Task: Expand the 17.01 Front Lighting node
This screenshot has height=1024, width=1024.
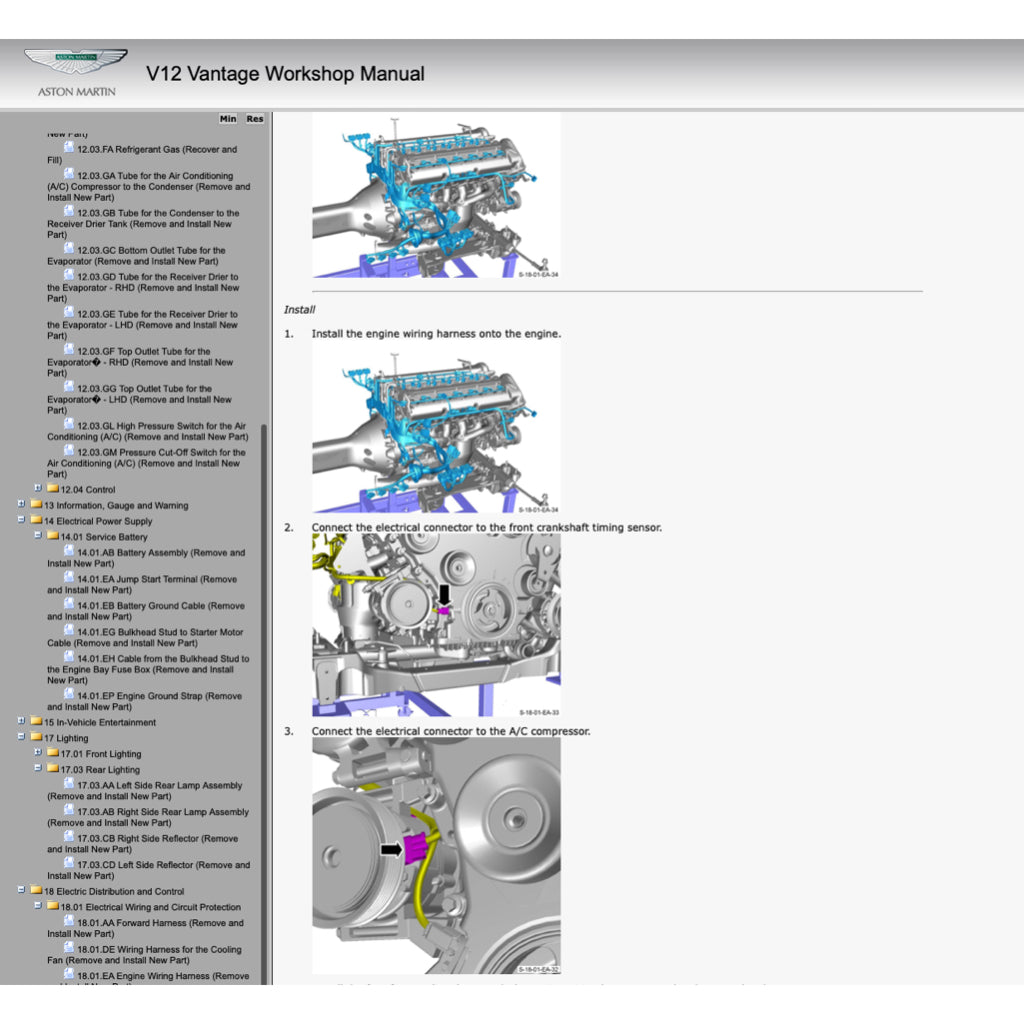Action: (x=36, y=753)
